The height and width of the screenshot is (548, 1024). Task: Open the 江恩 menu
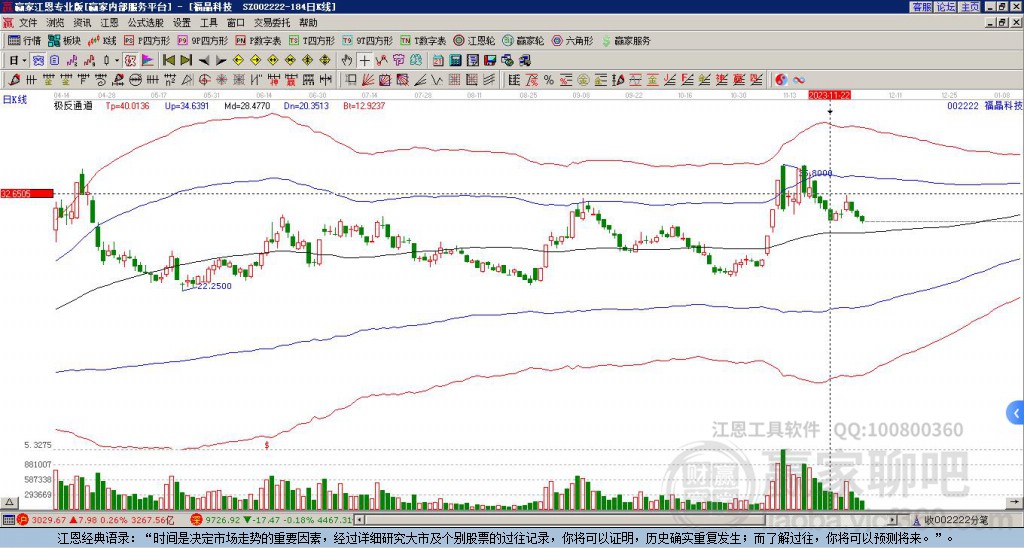109,23
